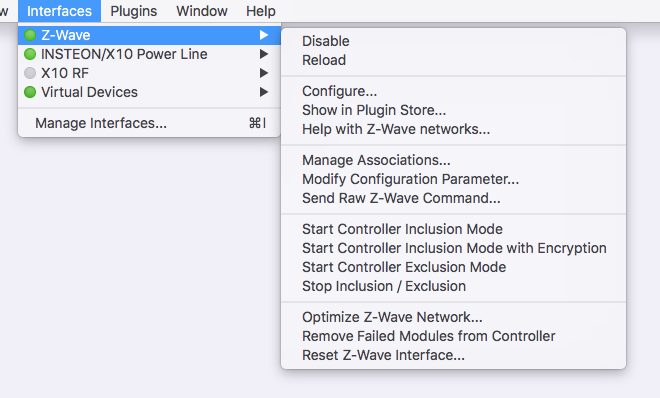Choose Start Controller Inclusion Mode with Encryption
Screen dimensions: 660x398
(454, 248)
